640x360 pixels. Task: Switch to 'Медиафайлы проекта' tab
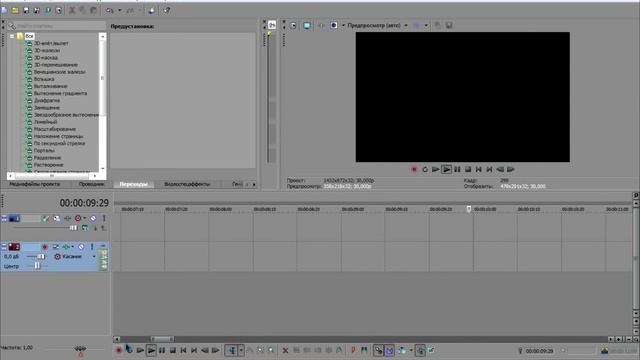coord(35,184)
